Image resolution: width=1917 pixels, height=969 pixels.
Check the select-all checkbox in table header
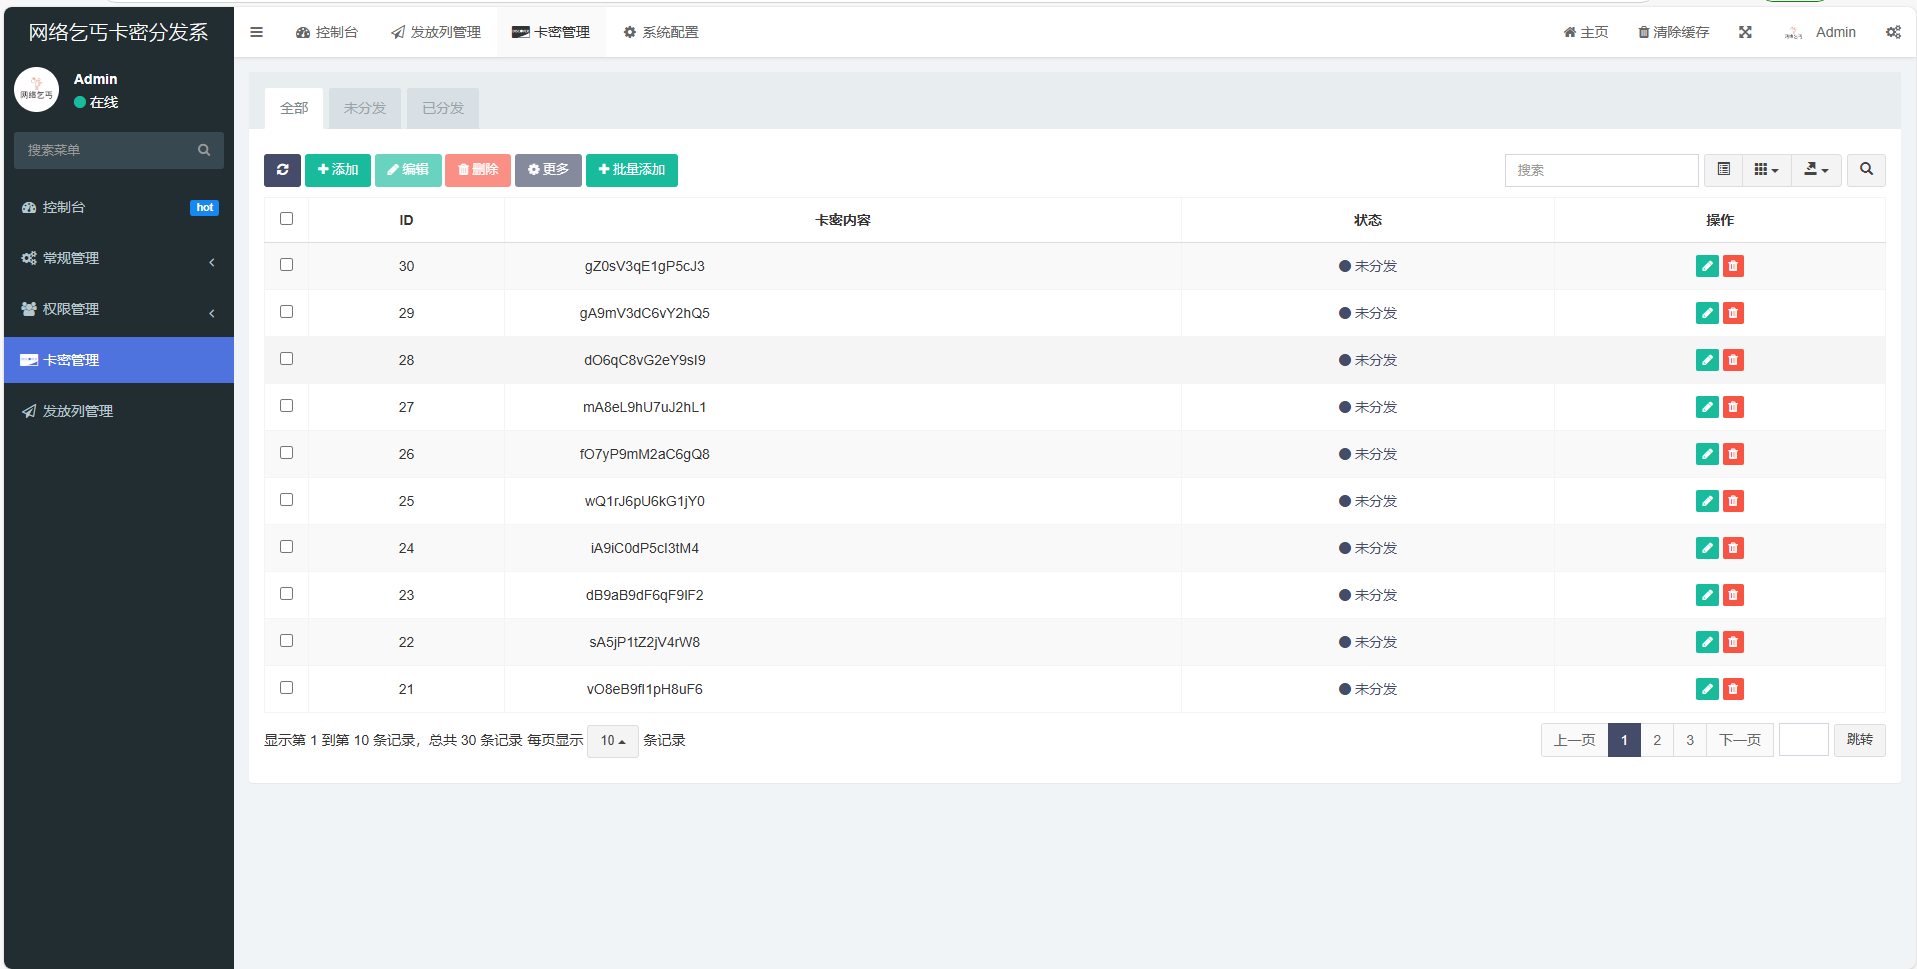286,218
